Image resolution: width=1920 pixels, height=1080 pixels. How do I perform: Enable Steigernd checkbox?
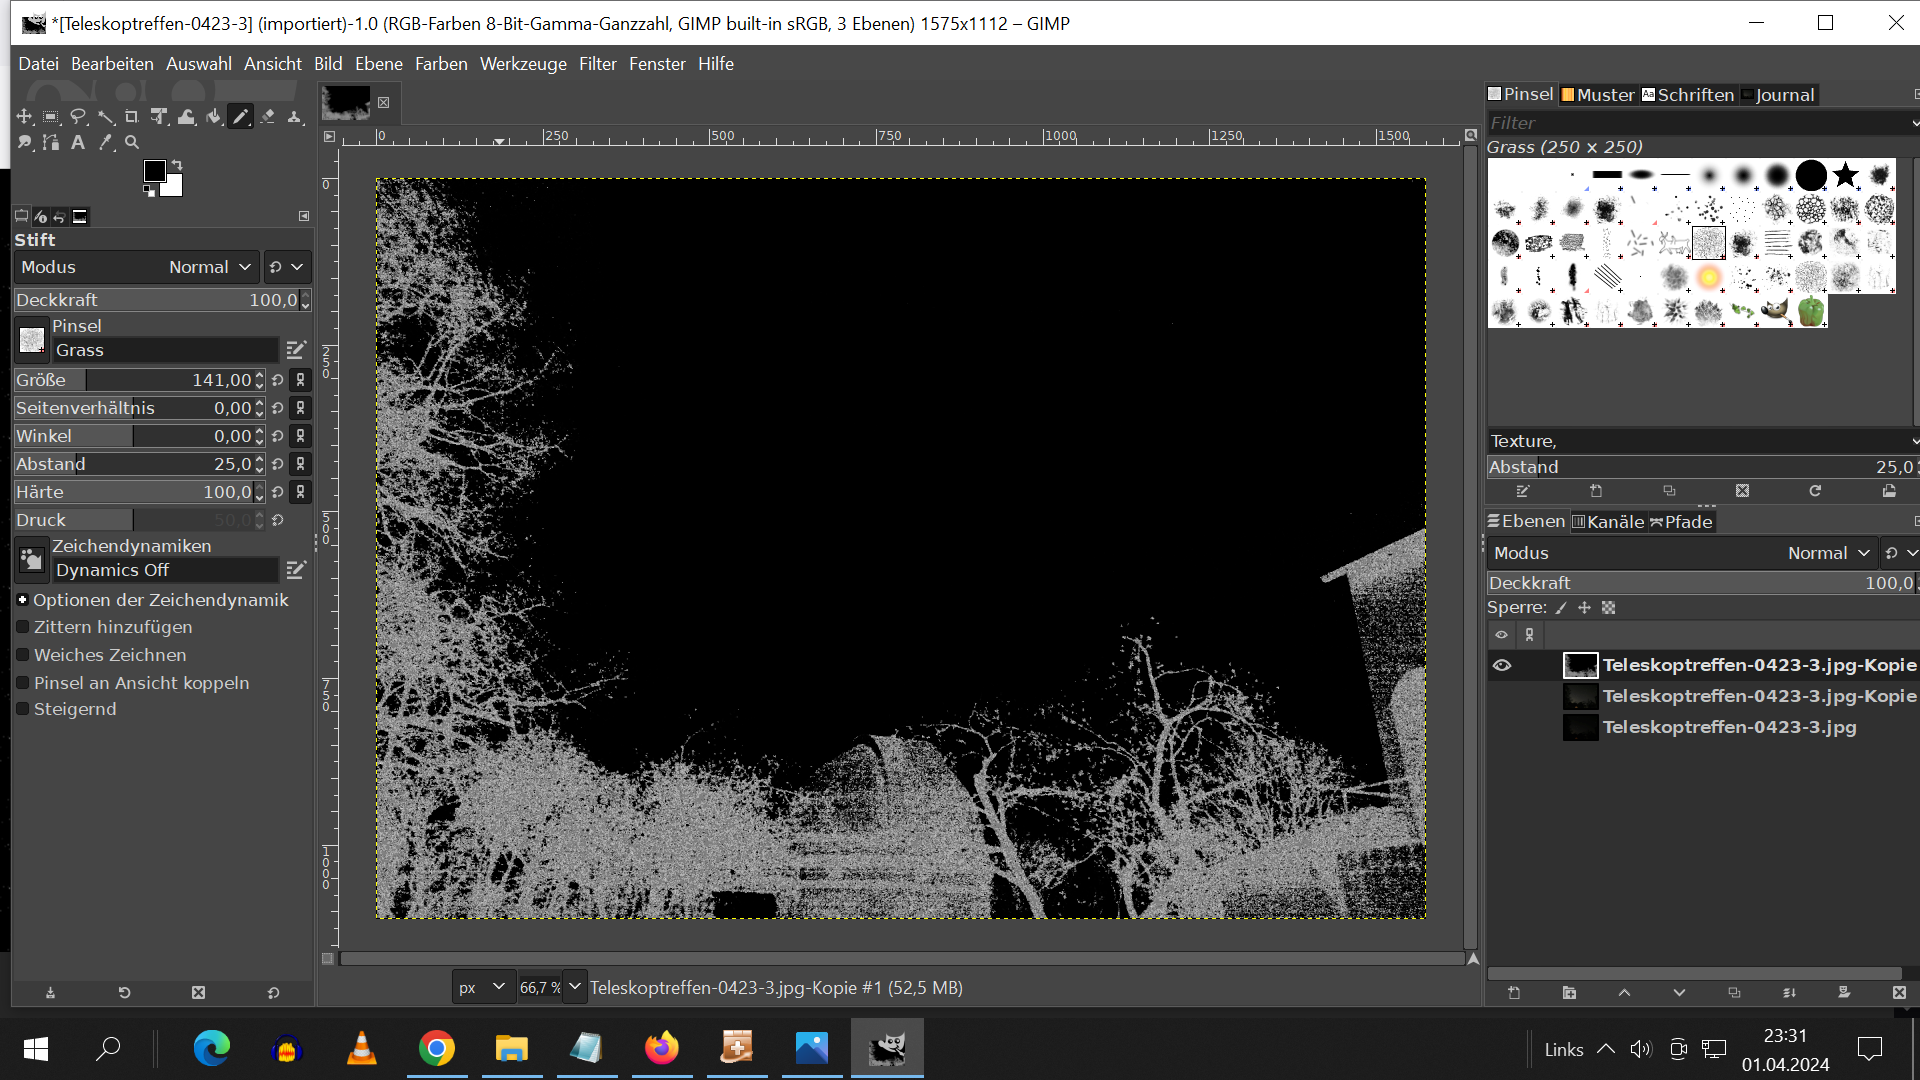pos(22,709)
